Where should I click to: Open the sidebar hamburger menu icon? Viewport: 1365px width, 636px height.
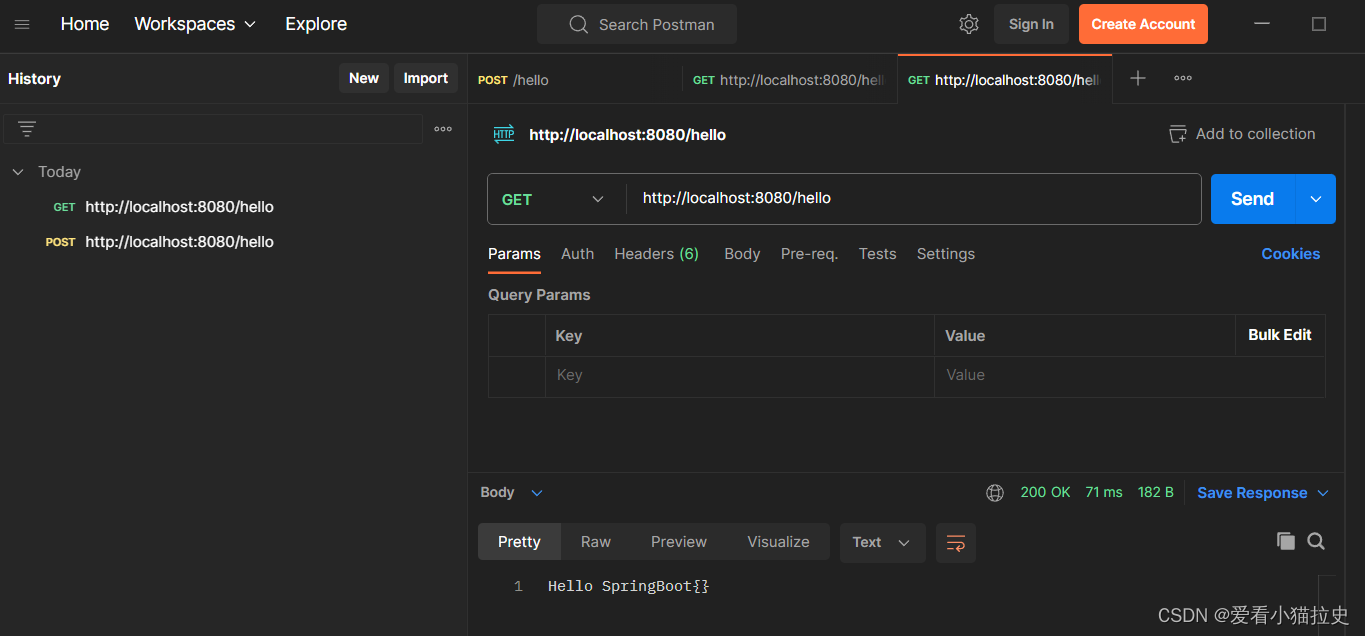22,24
